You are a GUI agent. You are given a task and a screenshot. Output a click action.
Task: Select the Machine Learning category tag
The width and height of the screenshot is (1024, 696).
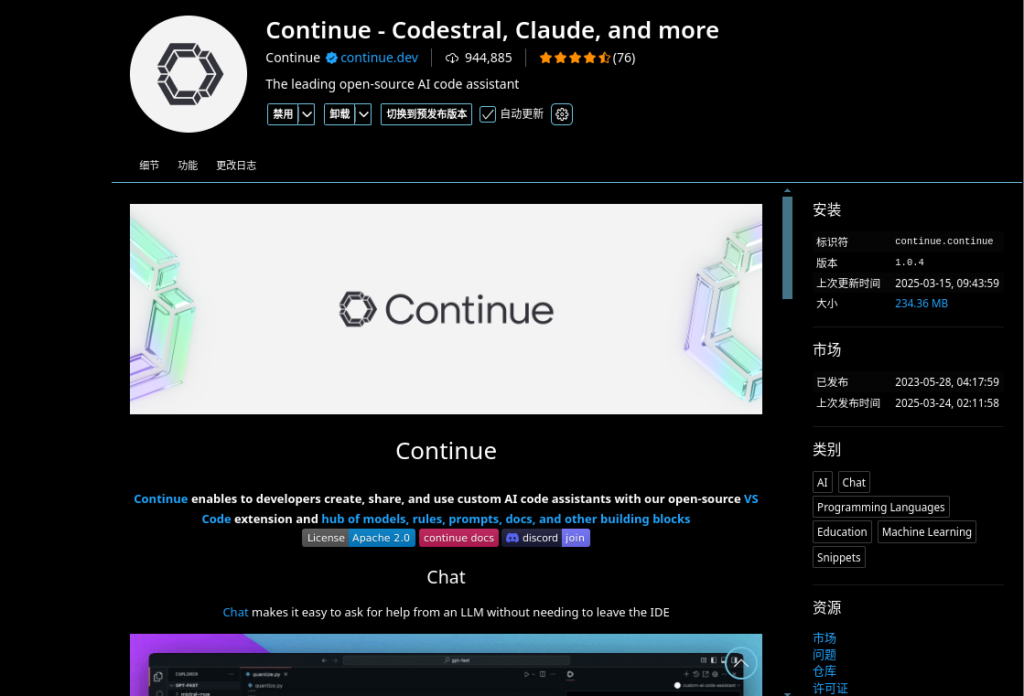point(927,532)
